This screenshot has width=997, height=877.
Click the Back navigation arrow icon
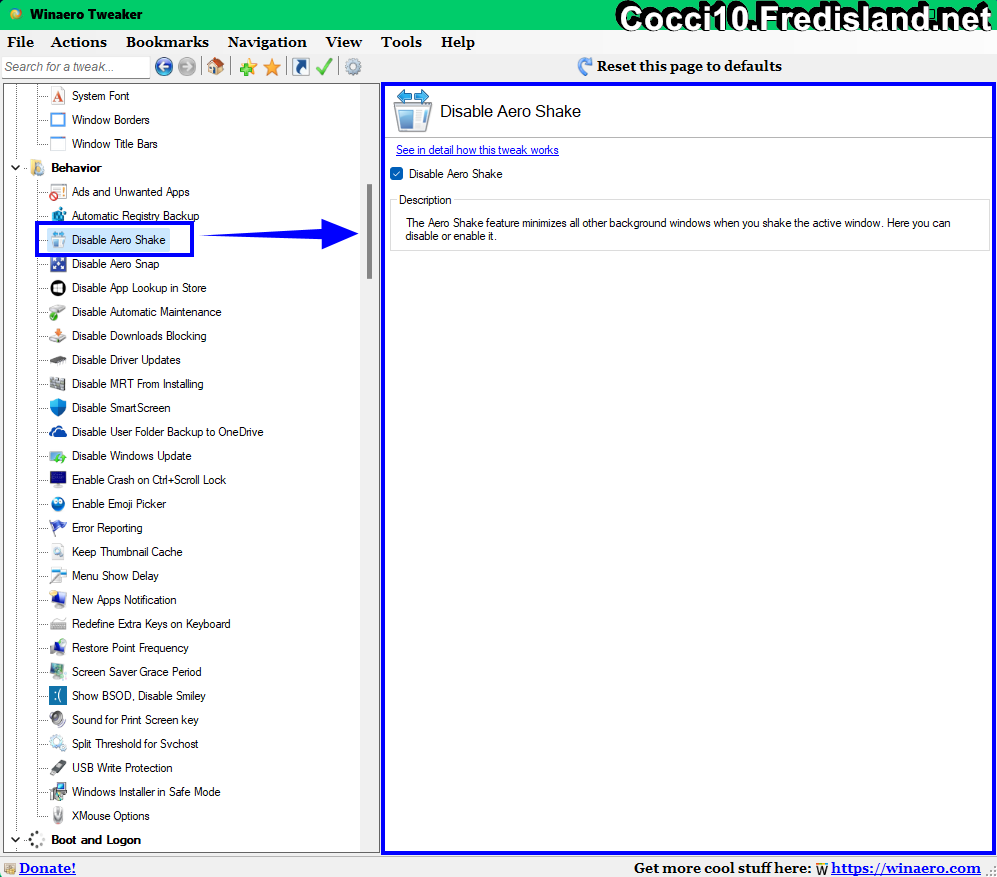pos(164,66)
